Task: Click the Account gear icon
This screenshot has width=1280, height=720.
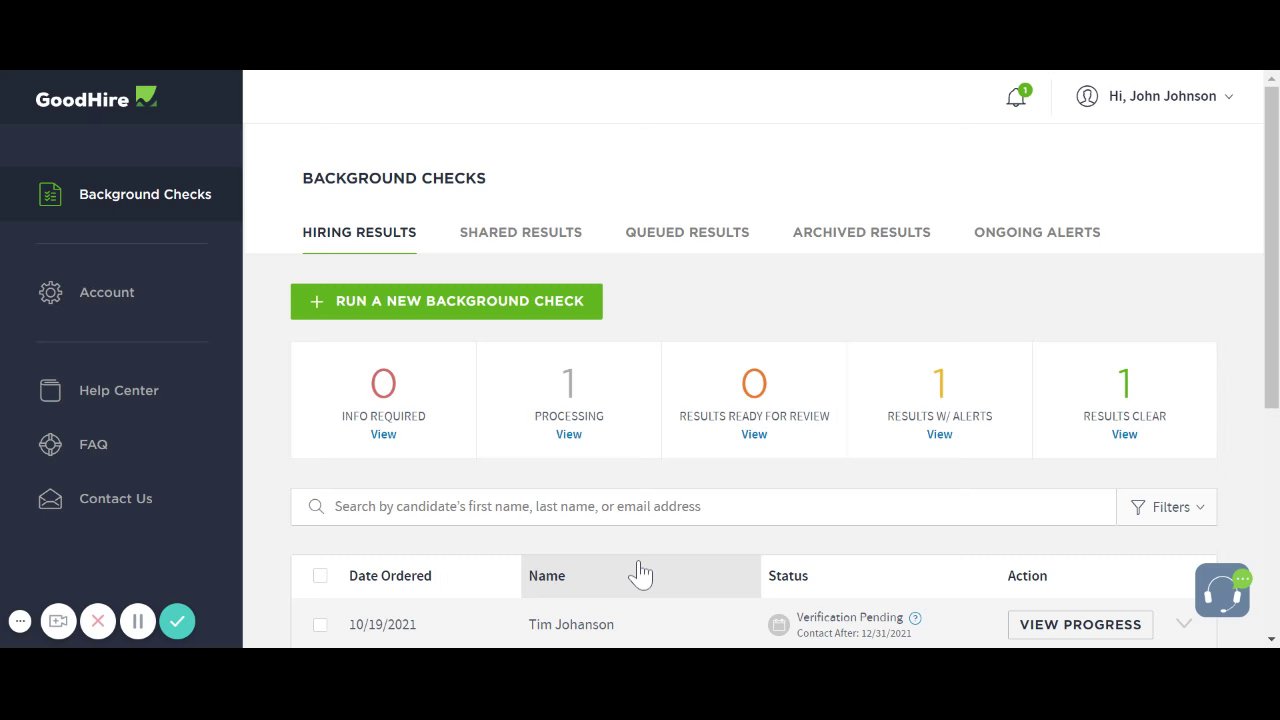Action: point(50,292)
